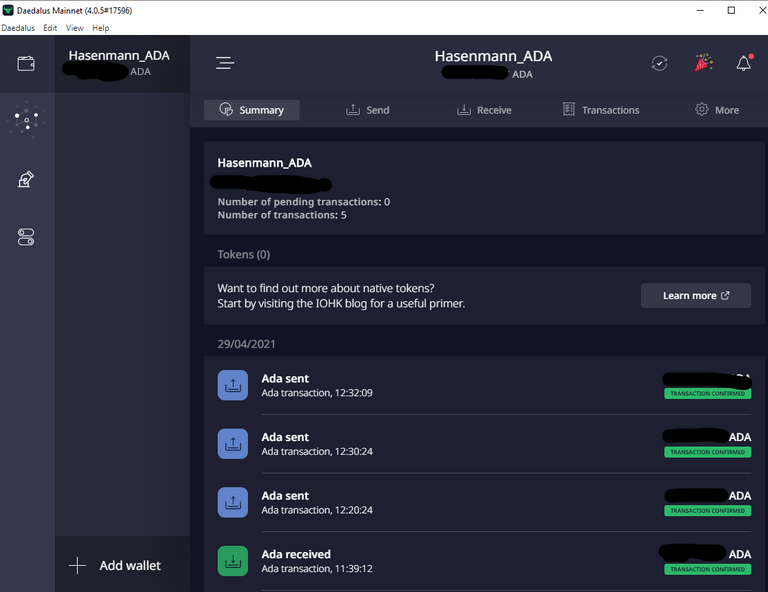The height and width of the screenshot is (592, 768).
Task: Open the party popper newsfeed update icon
Action: click(703, 63)
